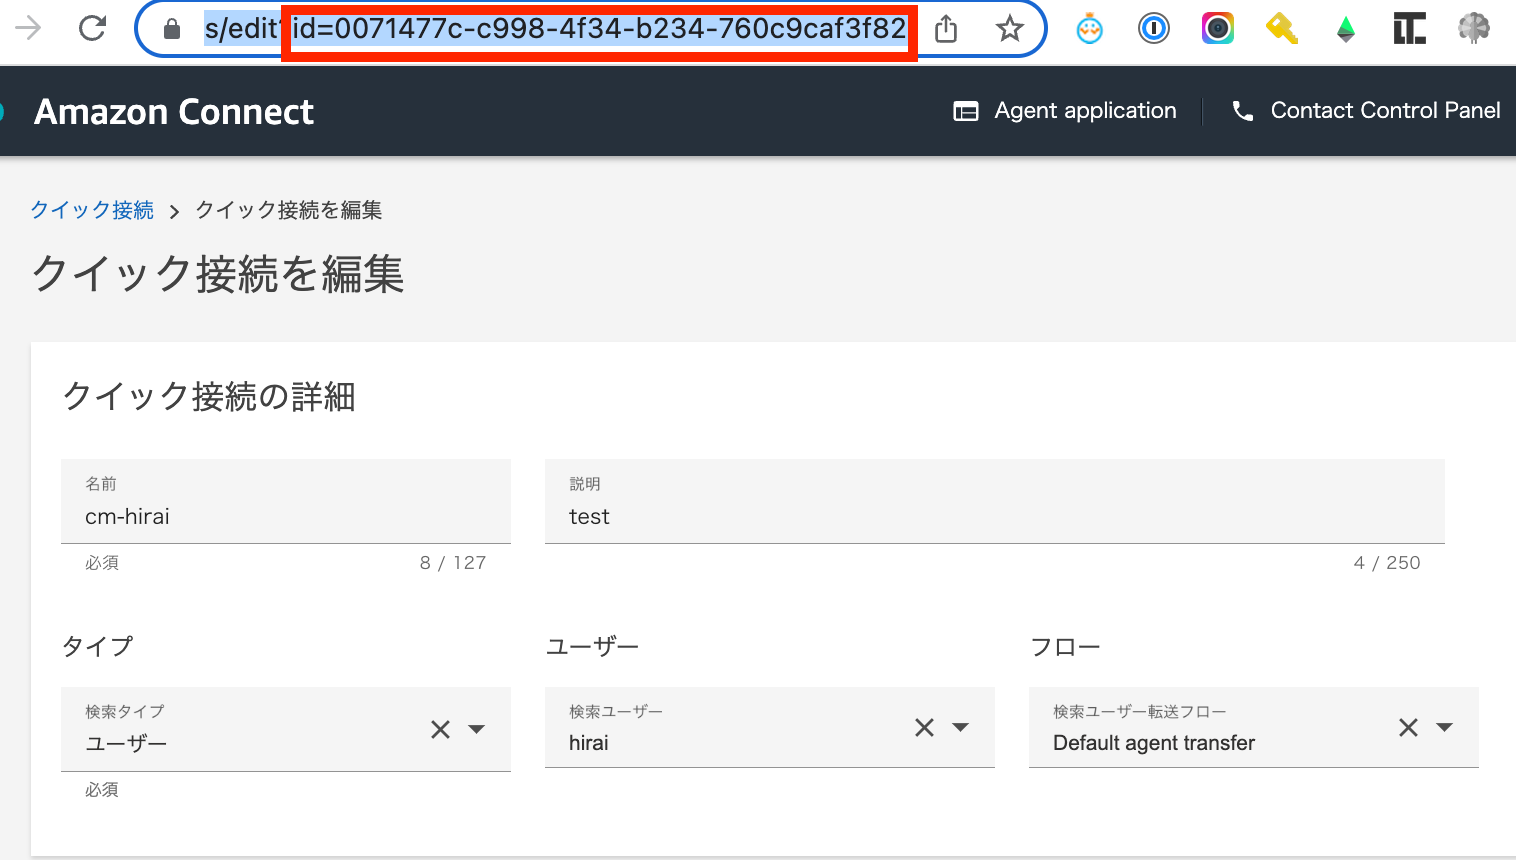Open the ユーザー selection dropdown
1516x860 pixels.
click(961, 727)
